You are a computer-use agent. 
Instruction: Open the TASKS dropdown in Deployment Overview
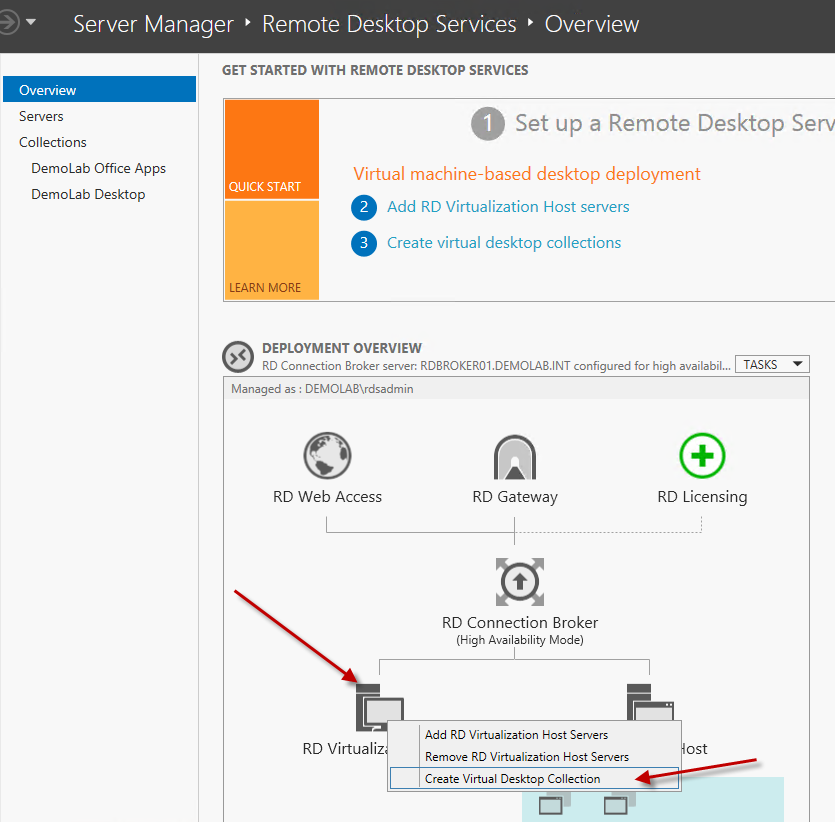pyautogui.click(x=772, y=365)
